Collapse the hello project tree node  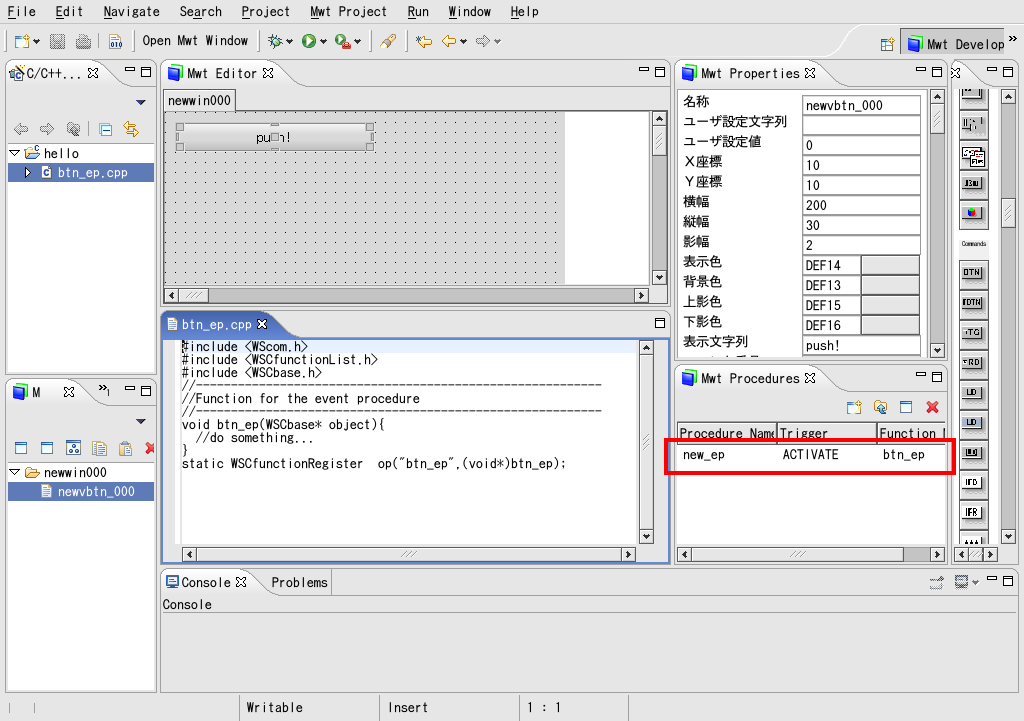point(15,153)
